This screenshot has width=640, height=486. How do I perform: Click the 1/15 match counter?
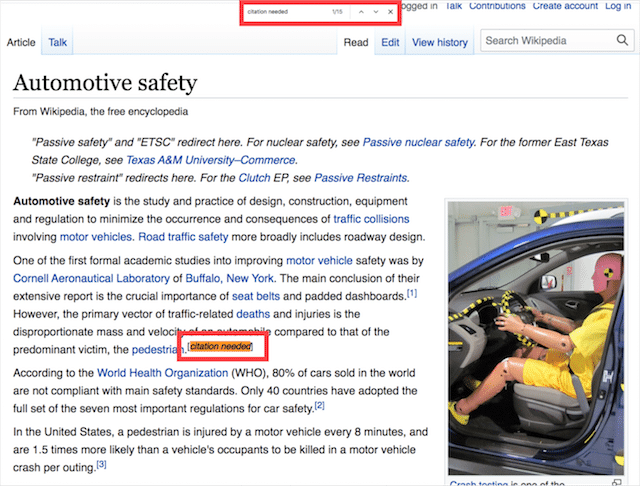pyautogui.click(x=337, y=12)
